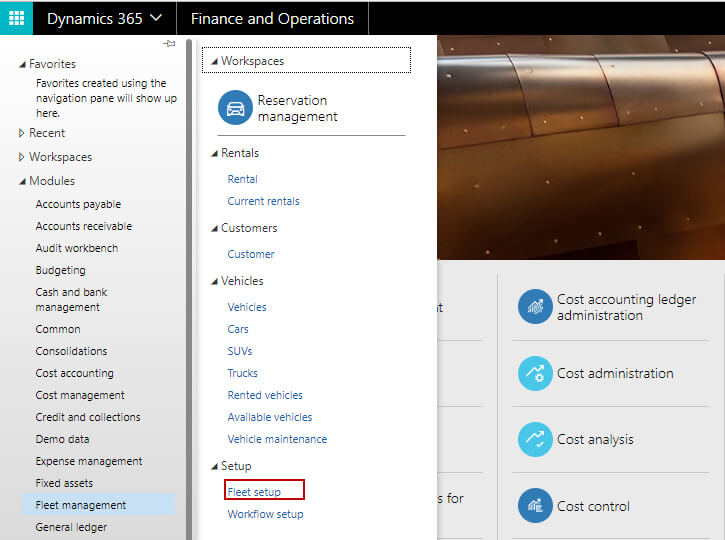Open the Vehicles link under Vehicles group

246,307
